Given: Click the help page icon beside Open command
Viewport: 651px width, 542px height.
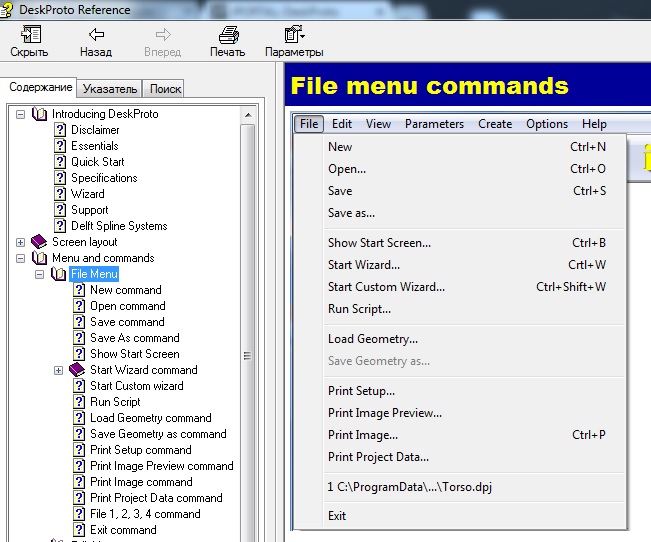Looking at the screenshot, I should tap(79, 306).
